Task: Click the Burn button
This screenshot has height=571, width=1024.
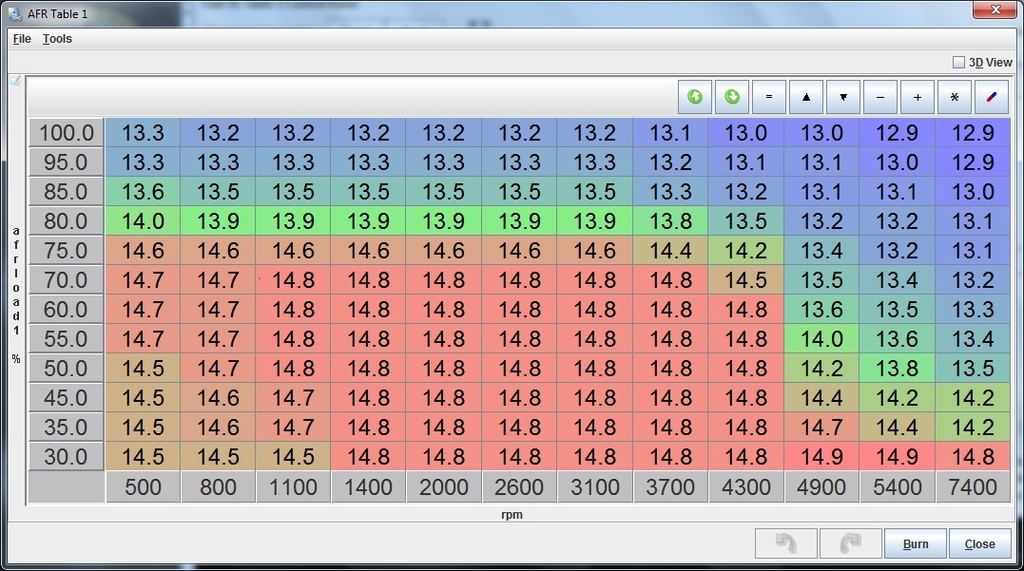Action: [915, 544]
